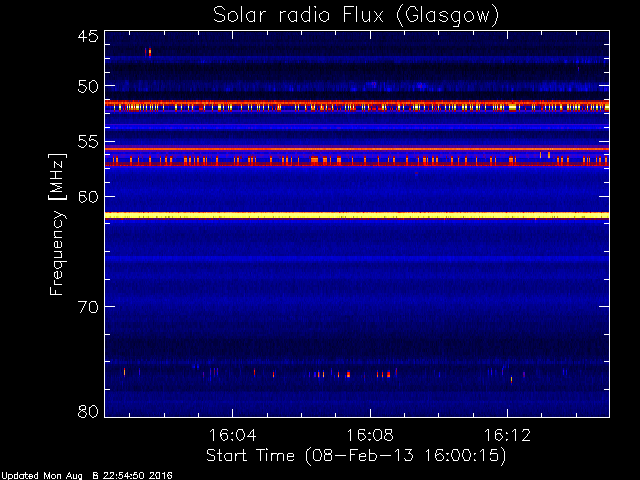Image resolution: width=640 pixels, height=480 pixels.
Task: Click the 70 frequency tick label
Action: tap(88, 307)
